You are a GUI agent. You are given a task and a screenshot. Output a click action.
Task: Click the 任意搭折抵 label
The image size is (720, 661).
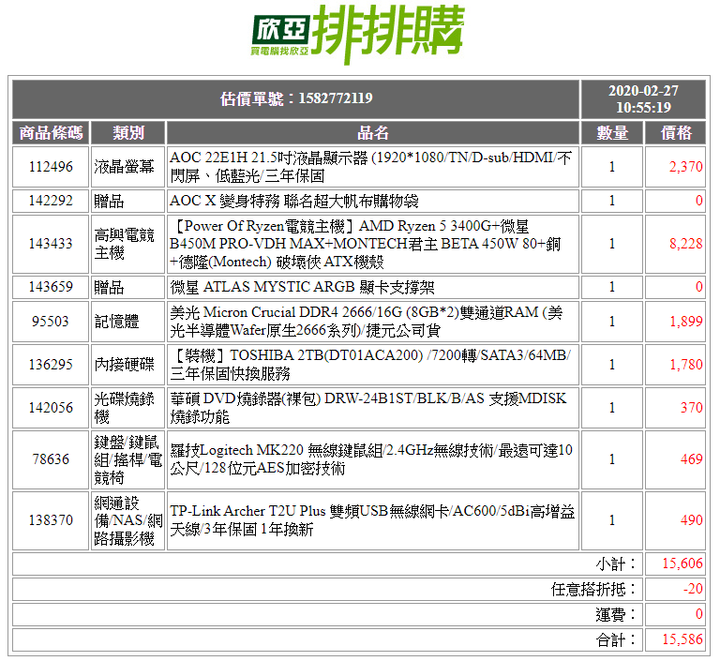point(594,589)
